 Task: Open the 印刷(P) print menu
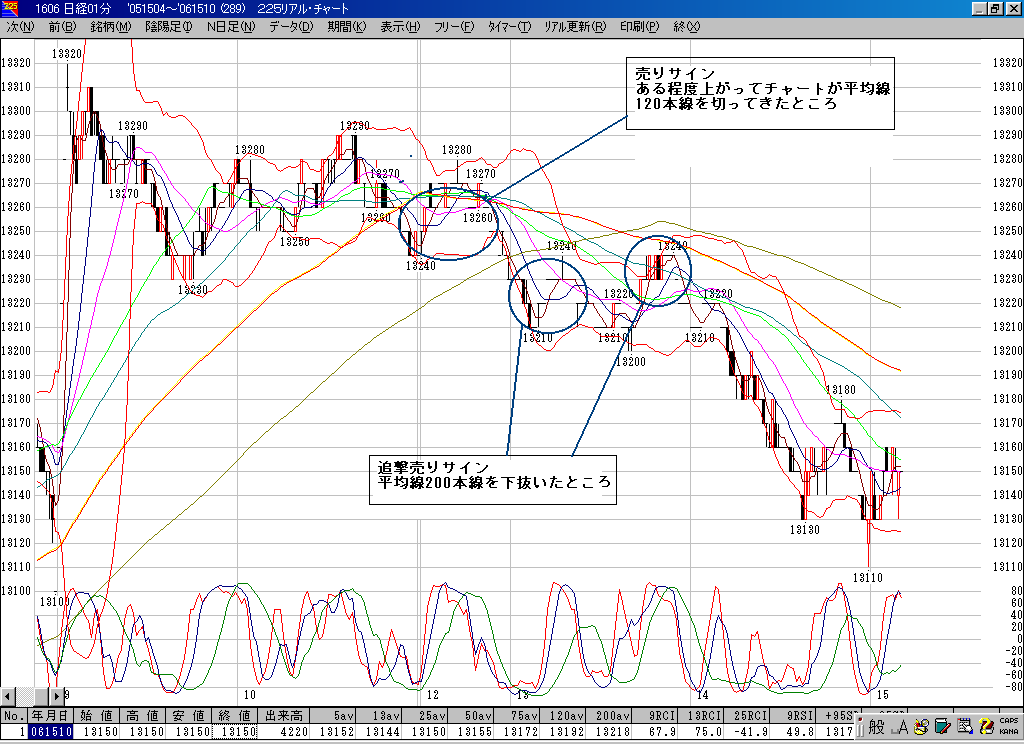pos(639,27)
